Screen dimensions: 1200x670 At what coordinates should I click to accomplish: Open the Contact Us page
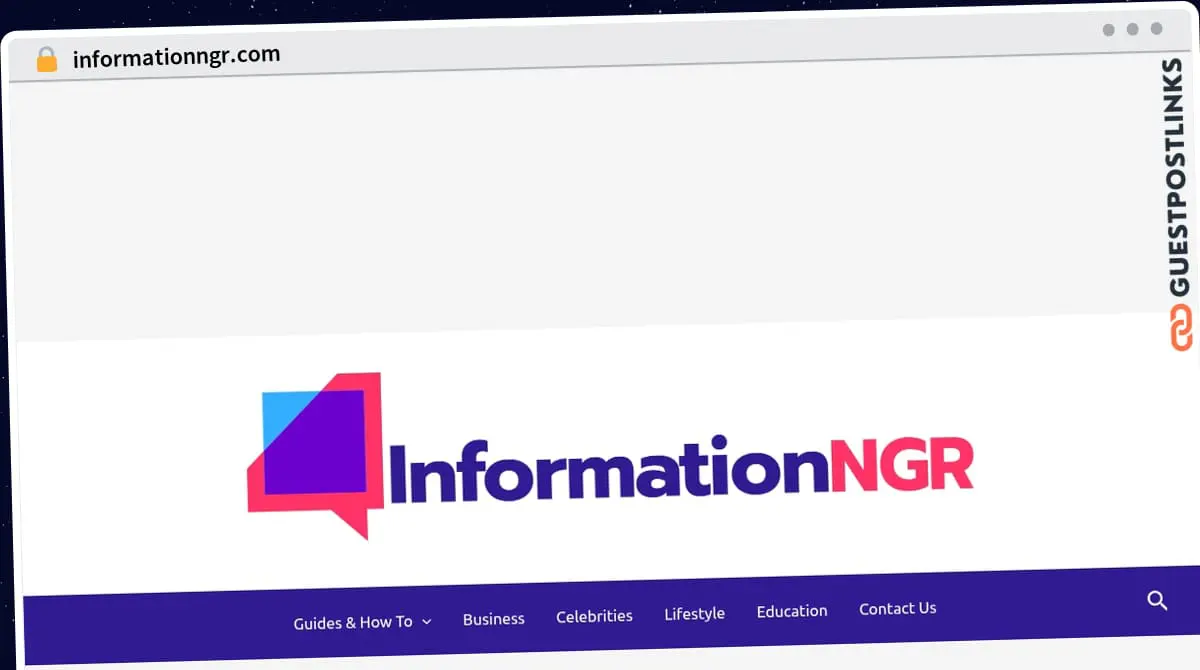(x=897, y=608)
